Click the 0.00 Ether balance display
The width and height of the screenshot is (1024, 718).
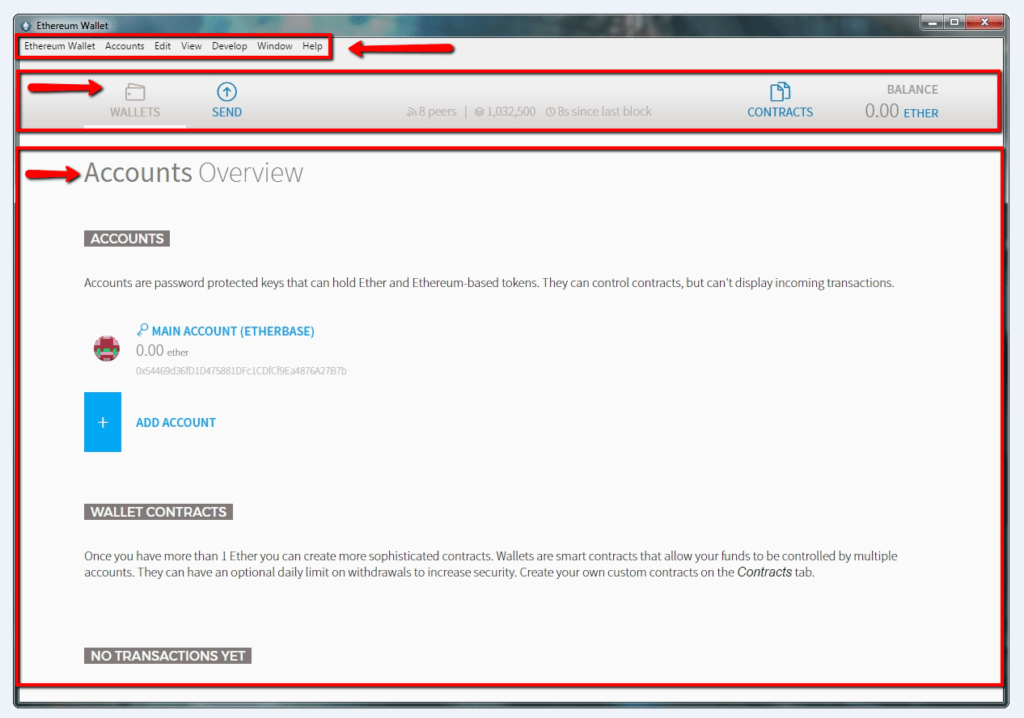[x=901, y=111]
